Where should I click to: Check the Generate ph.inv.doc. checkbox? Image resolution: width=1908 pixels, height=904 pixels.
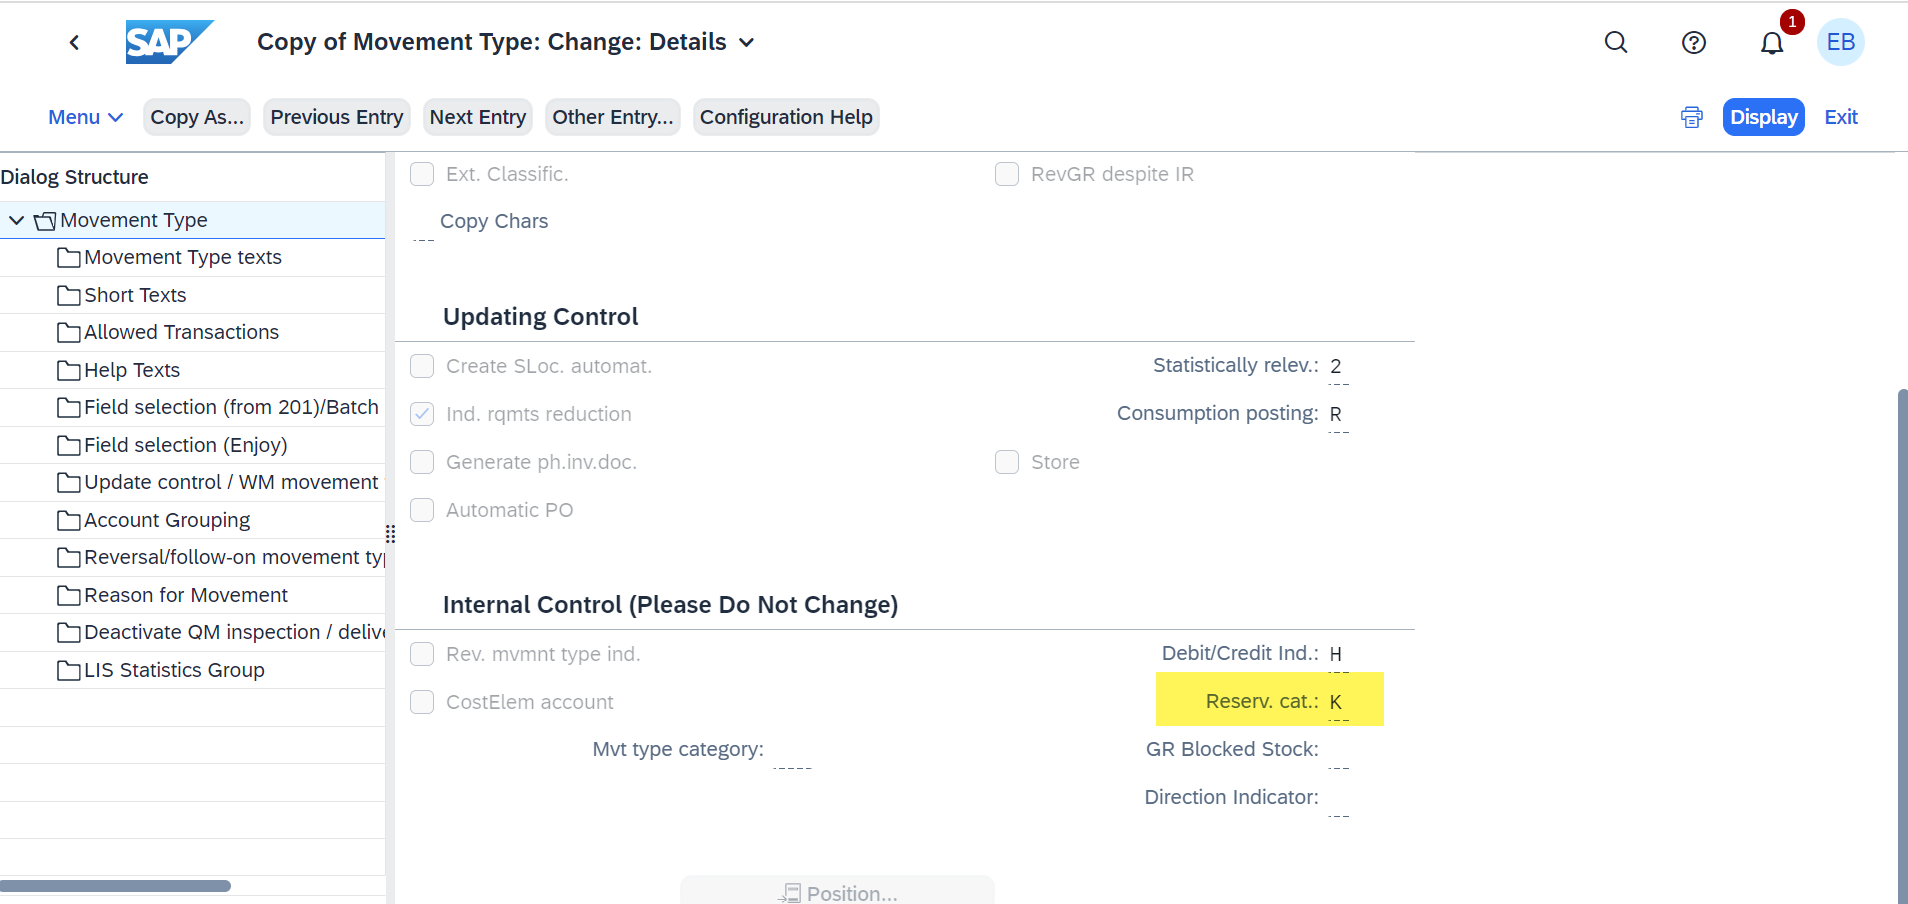coord(422,462)
